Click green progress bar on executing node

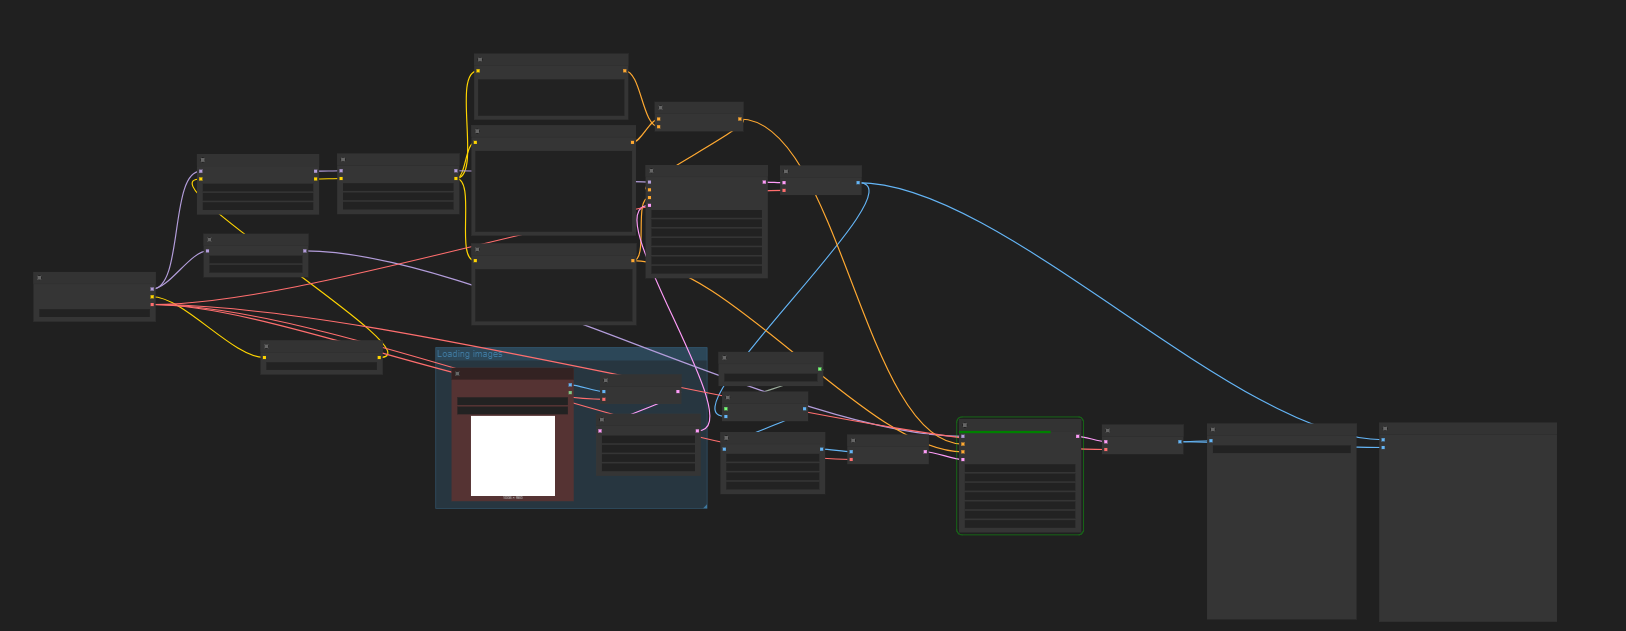(1005, 432)
